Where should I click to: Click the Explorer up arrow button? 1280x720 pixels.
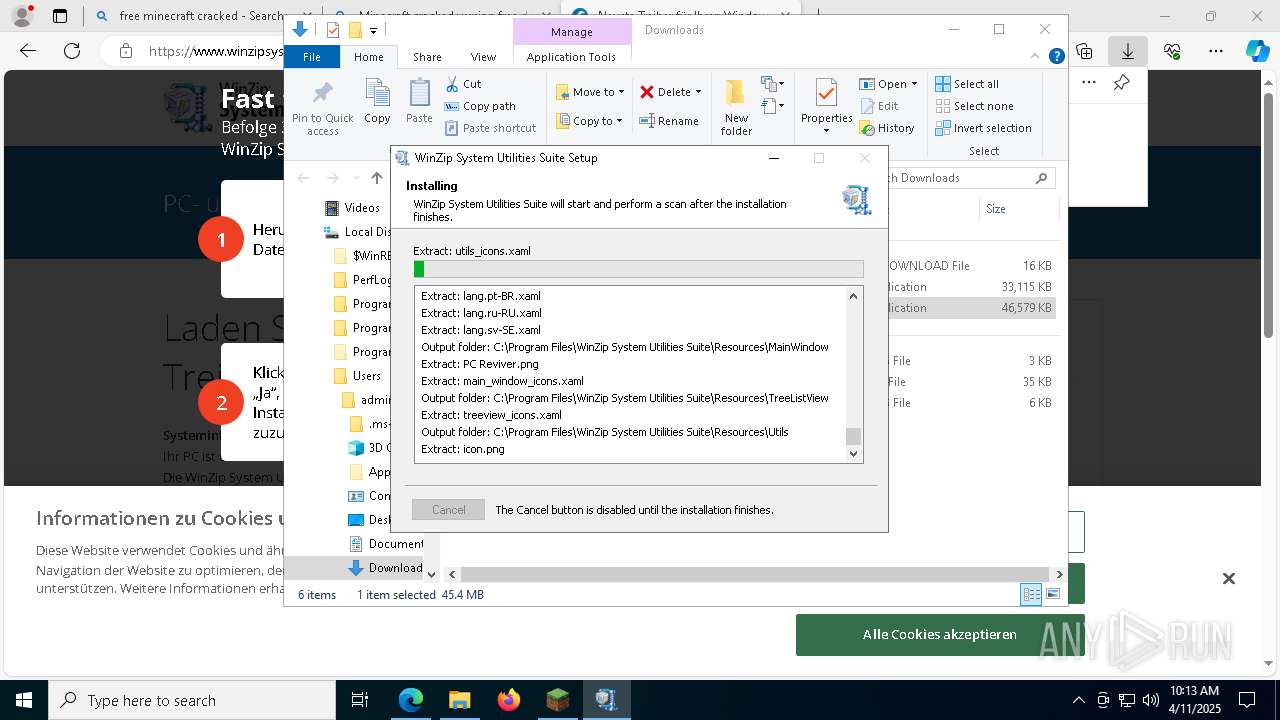[x=377, y=178]
